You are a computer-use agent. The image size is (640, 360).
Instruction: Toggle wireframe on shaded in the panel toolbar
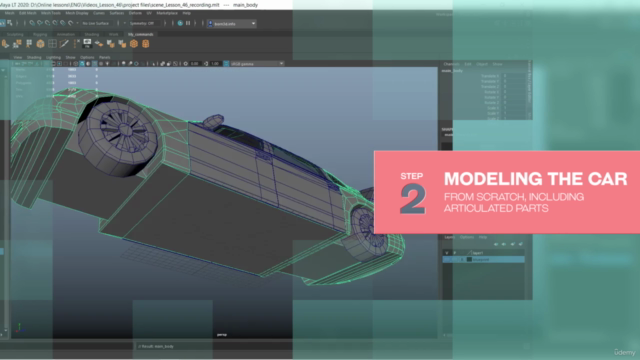95,64
